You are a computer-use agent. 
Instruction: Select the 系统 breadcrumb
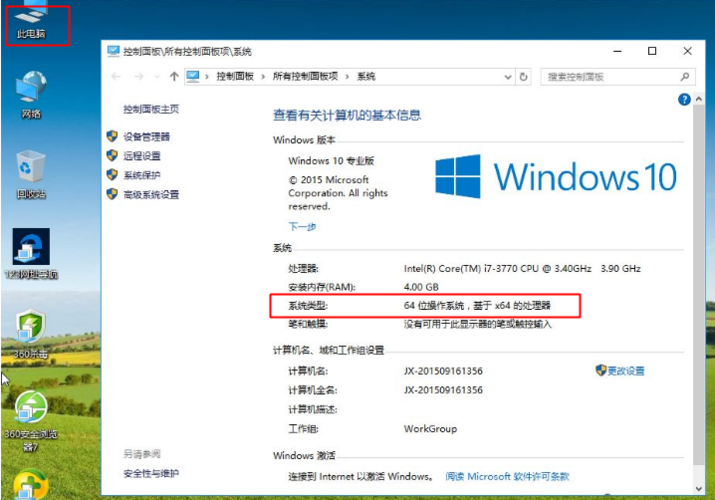366,76
